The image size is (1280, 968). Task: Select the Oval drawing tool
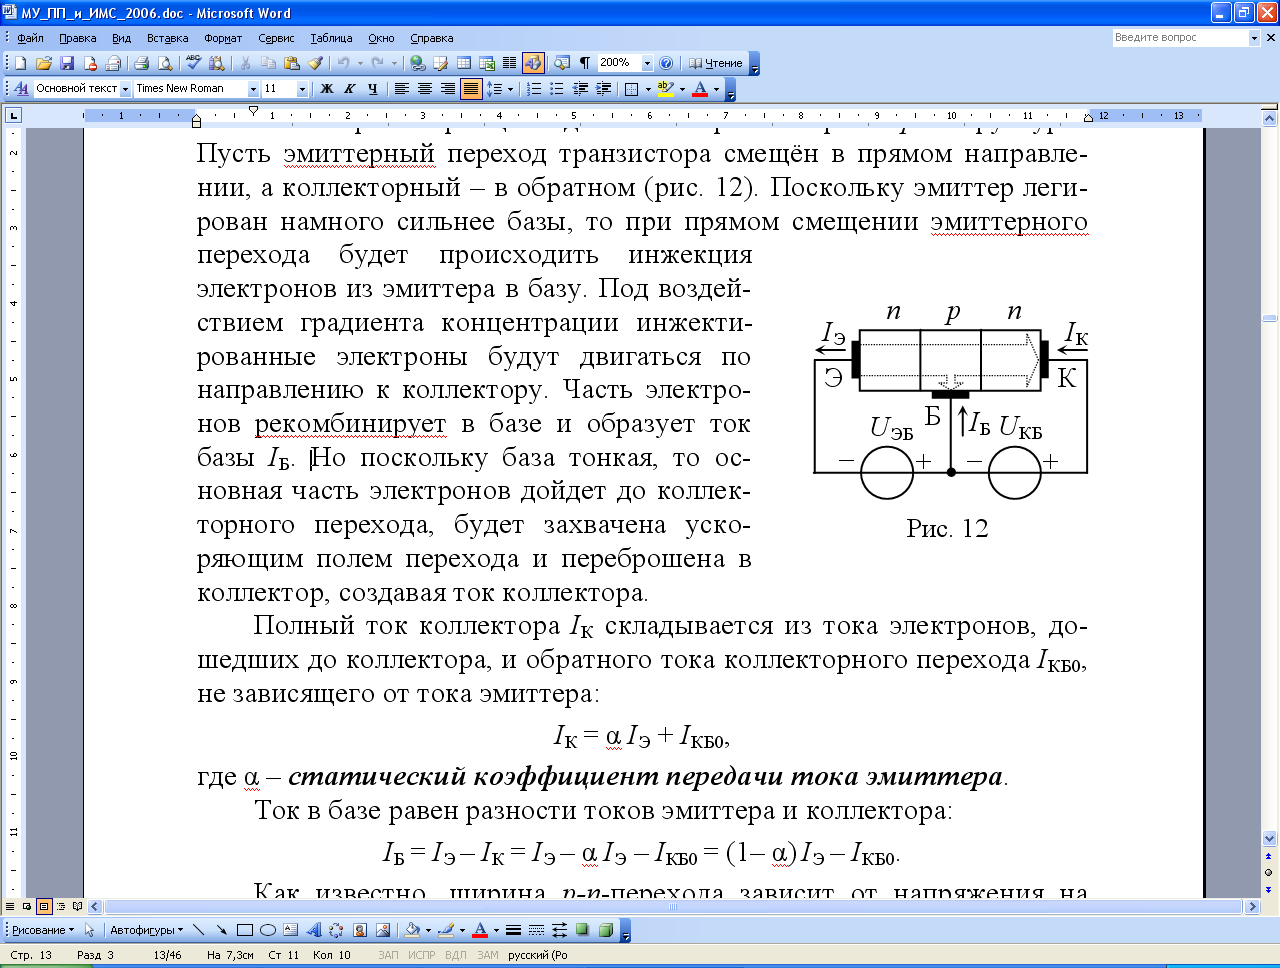[x=267, y=930]
